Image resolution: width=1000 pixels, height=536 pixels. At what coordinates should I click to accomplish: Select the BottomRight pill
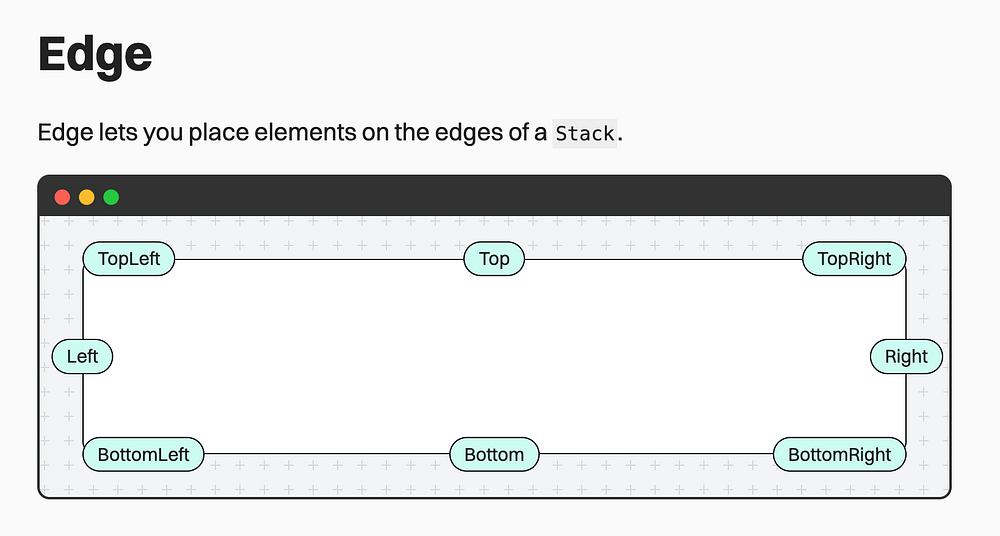(839, 454)
